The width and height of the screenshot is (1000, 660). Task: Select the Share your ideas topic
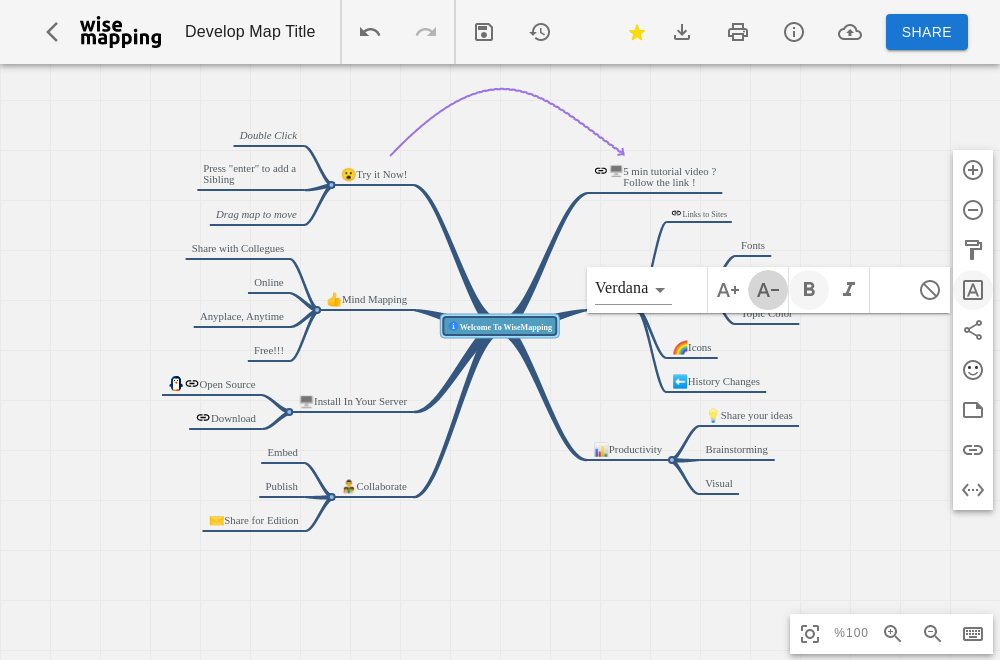(x=750, y=415)
